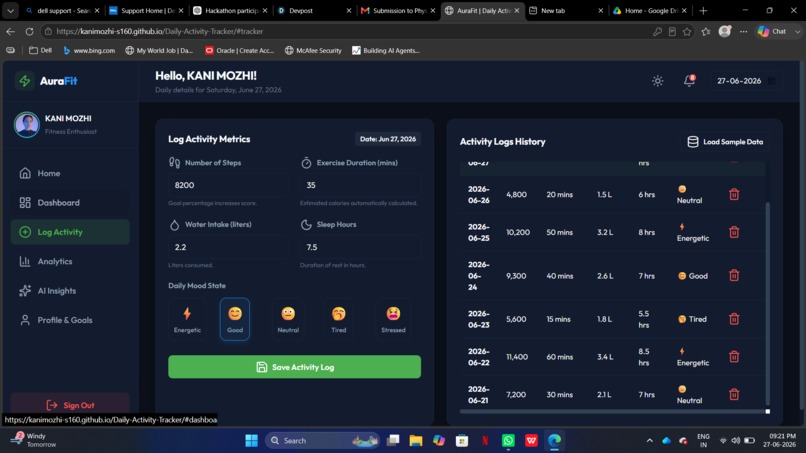The height and width of the screenshot is (453, 806).
Task: Click the 10,200 steps value
Action: pos(518,232)
